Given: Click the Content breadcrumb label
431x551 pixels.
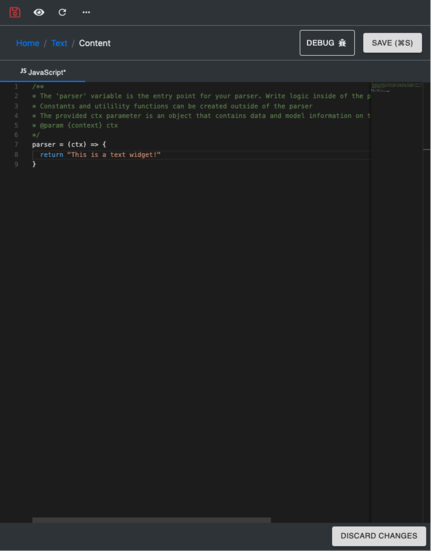Looking at the screenshot, I should pyautogui.click(x=94, y=43).
